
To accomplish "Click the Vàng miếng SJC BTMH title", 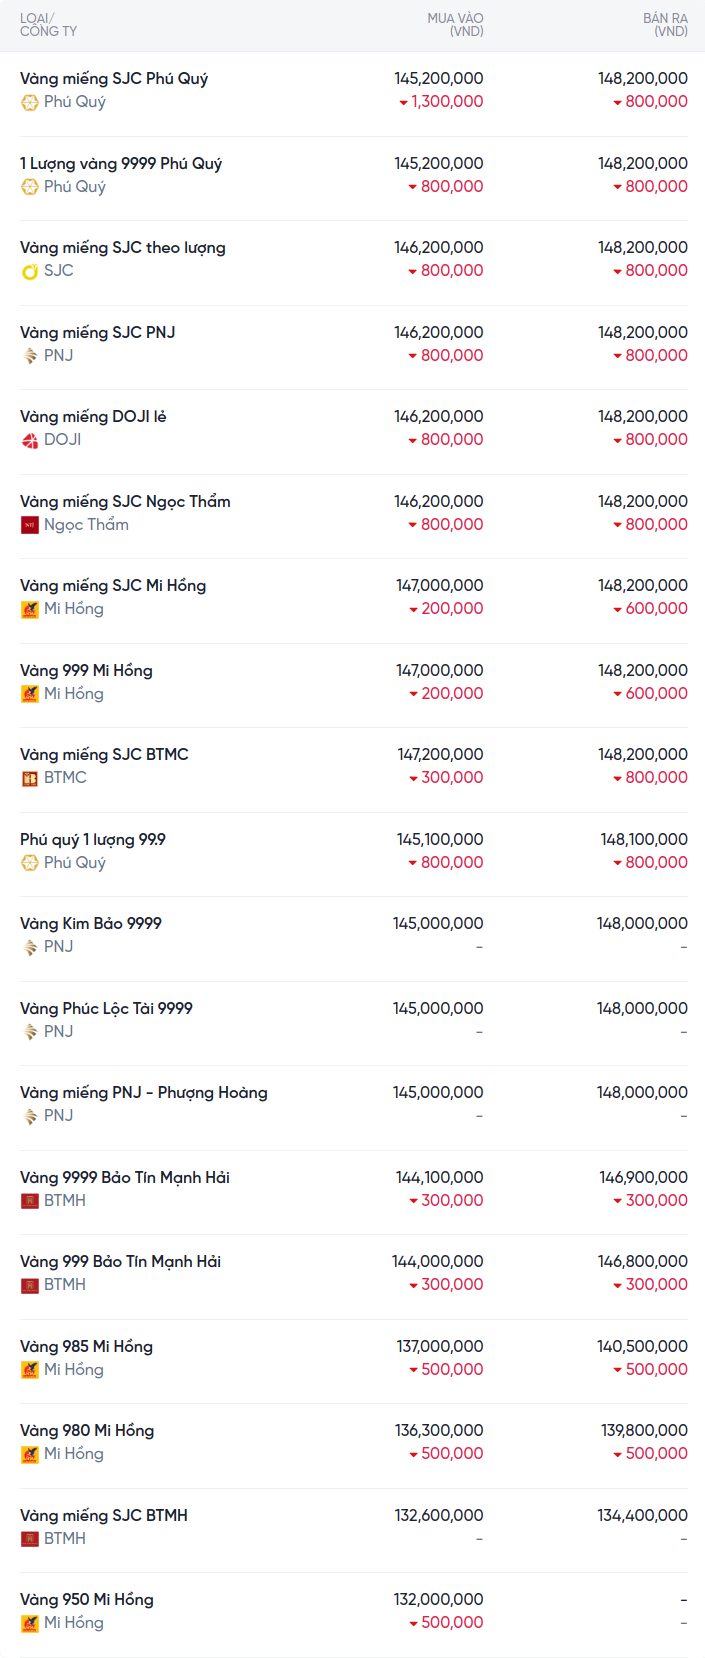I will click(104, 1516).
